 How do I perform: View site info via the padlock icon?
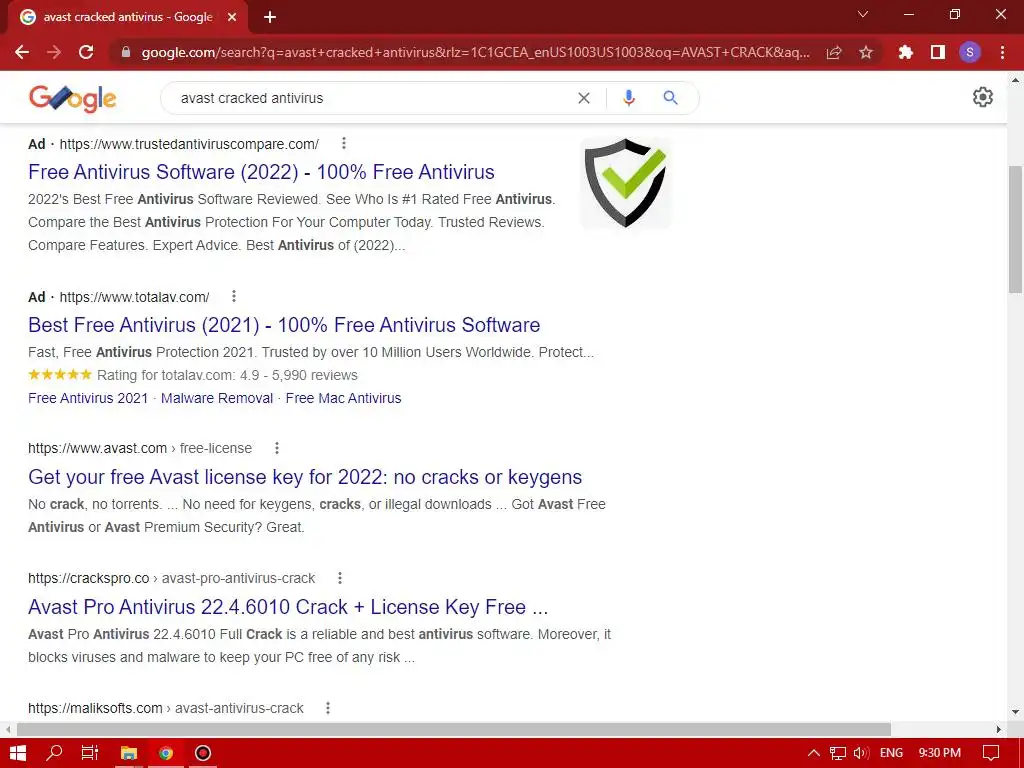pyautogui.click(x=126, y=52)
